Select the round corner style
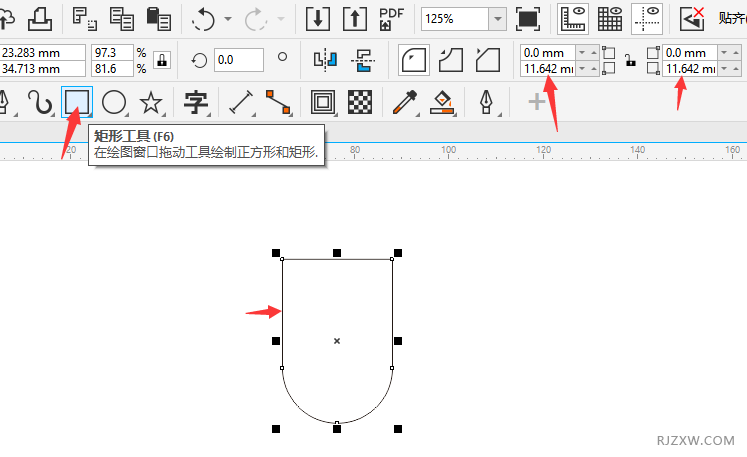 tap(414, 60)
